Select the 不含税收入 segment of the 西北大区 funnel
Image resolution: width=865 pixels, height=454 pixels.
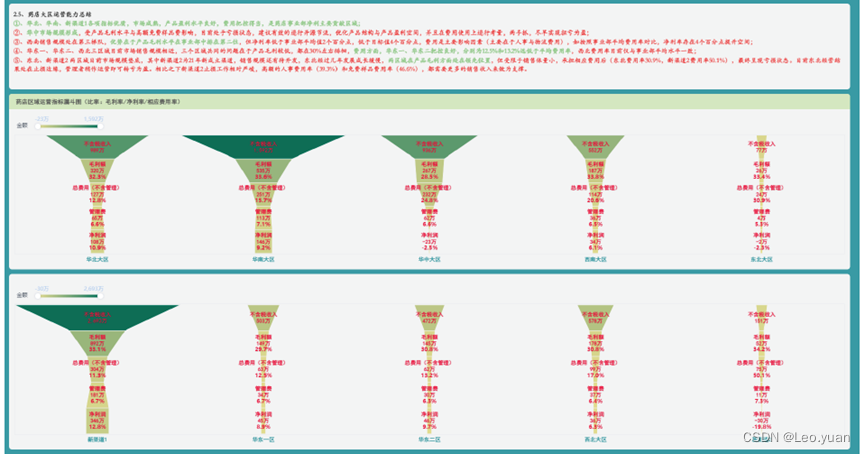(x=595, y=318)
